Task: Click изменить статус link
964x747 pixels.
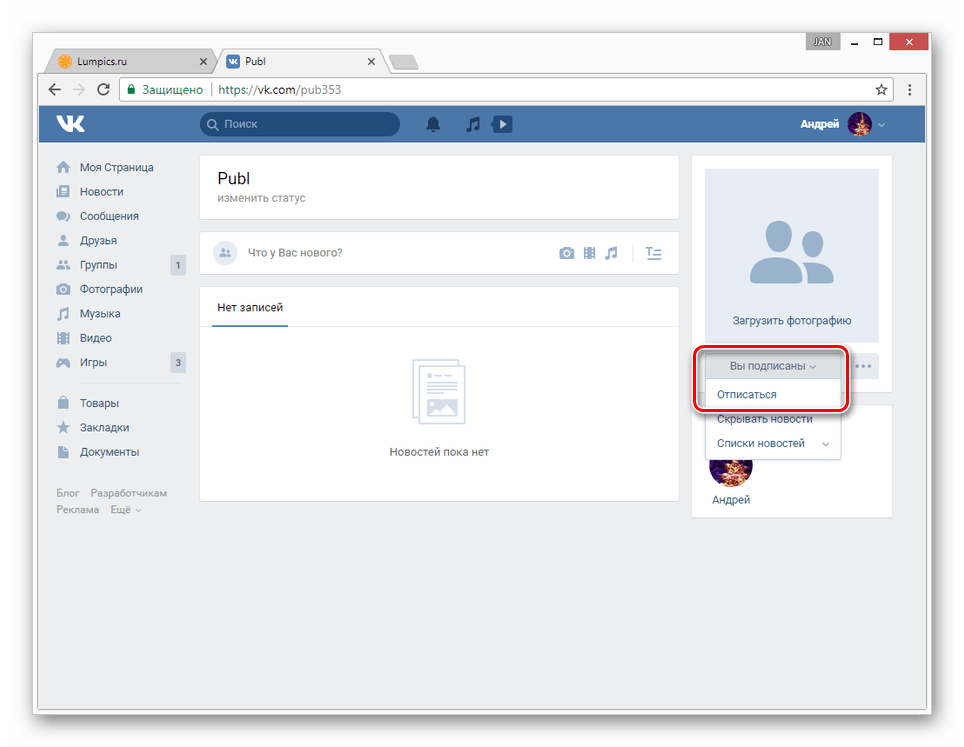Action: [x=261, y=198]
